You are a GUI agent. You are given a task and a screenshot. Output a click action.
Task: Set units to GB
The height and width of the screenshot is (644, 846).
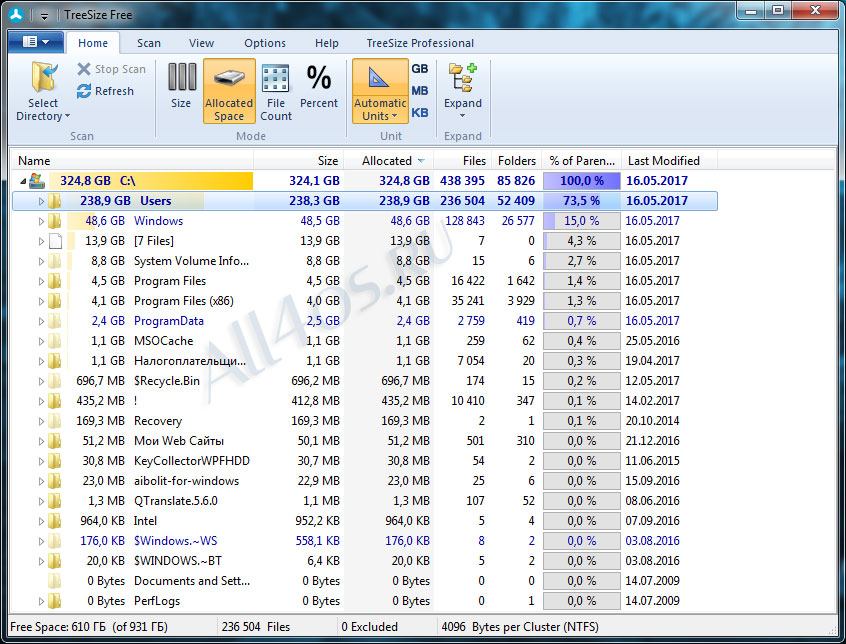pyautogui.click(x=420, y=68)
